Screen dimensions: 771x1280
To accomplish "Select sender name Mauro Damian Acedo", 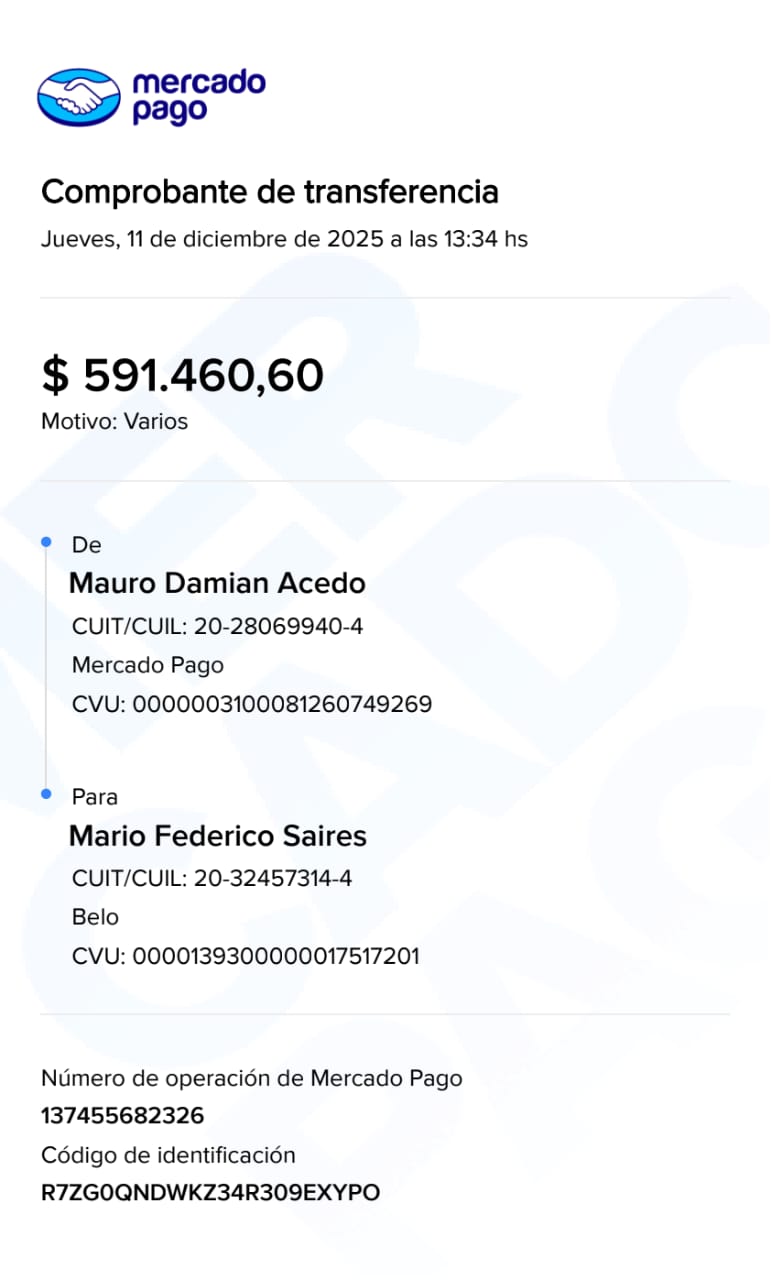I will point(217,583).
